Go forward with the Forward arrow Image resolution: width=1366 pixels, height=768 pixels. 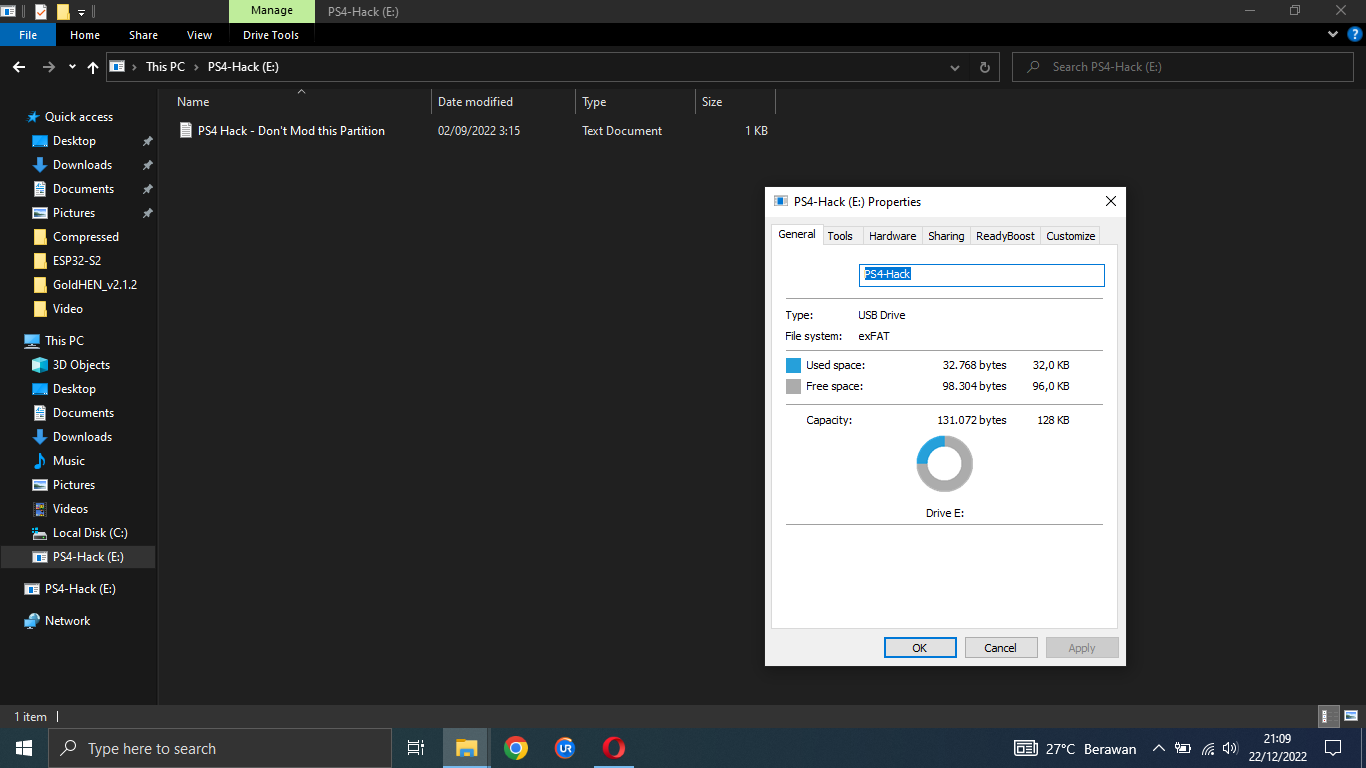coord(48,67)
